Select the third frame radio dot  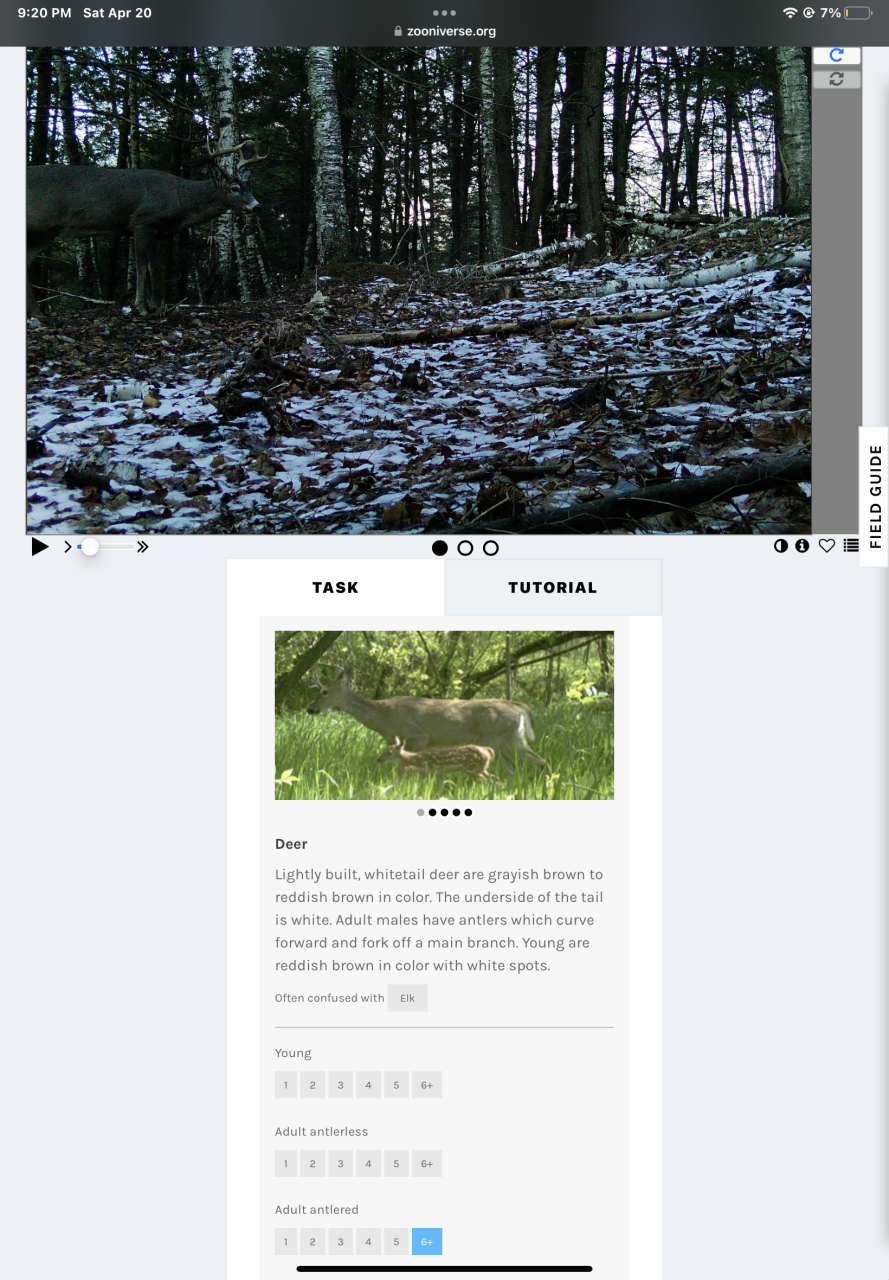[491, 548]
